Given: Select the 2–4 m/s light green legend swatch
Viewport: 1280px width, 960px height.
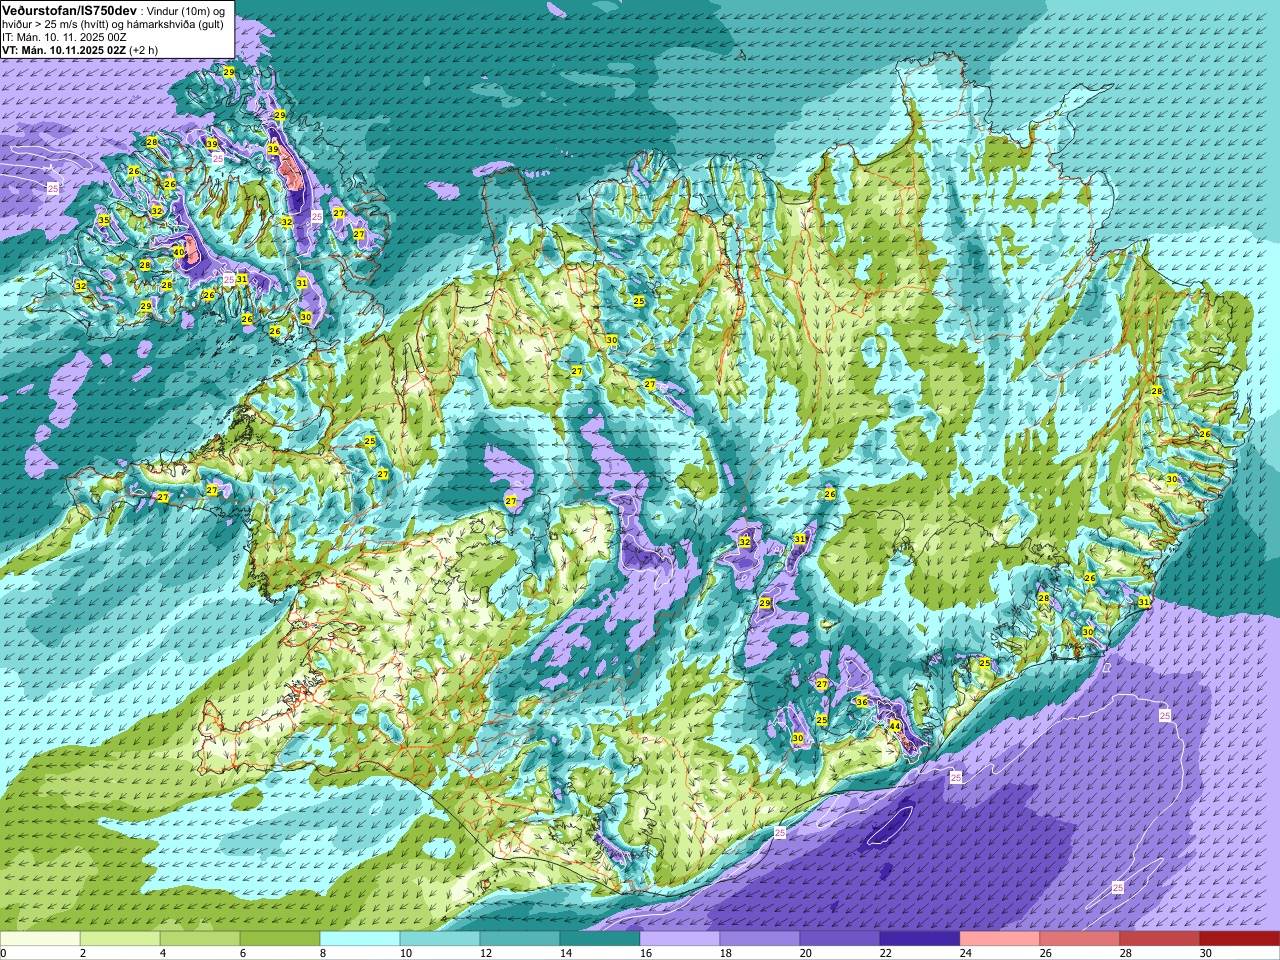Looking at the screenshot, I should pyautogui.click(x=120, y=938).
